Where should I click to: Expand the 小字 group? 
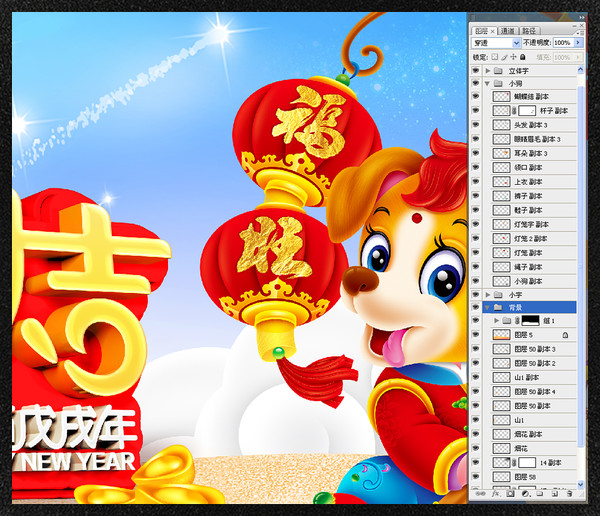488,295
